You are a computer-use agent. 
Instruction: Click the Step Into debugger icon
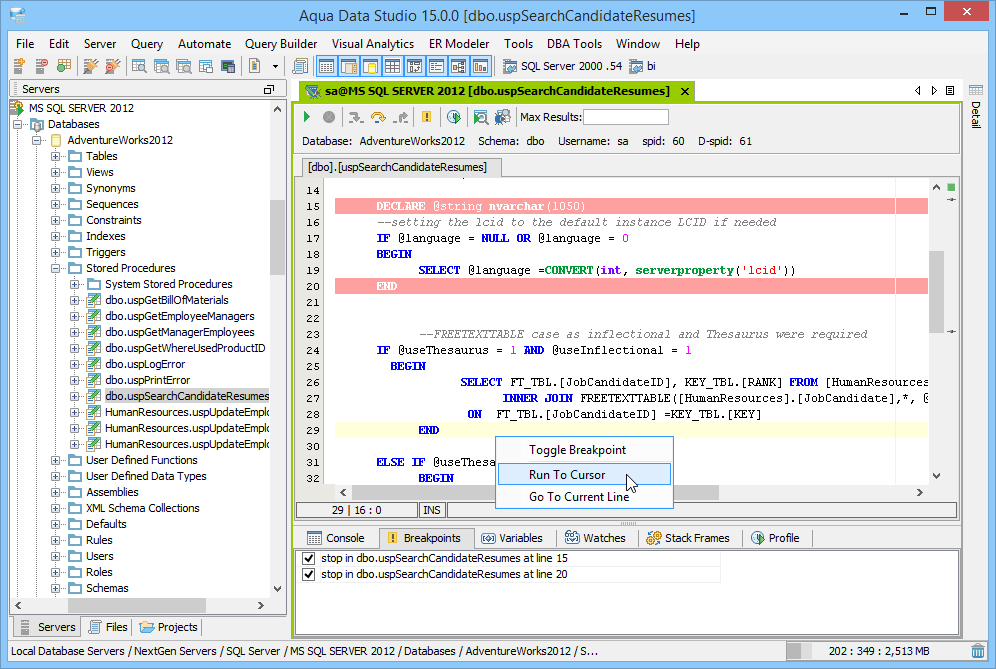coord(356,117)
